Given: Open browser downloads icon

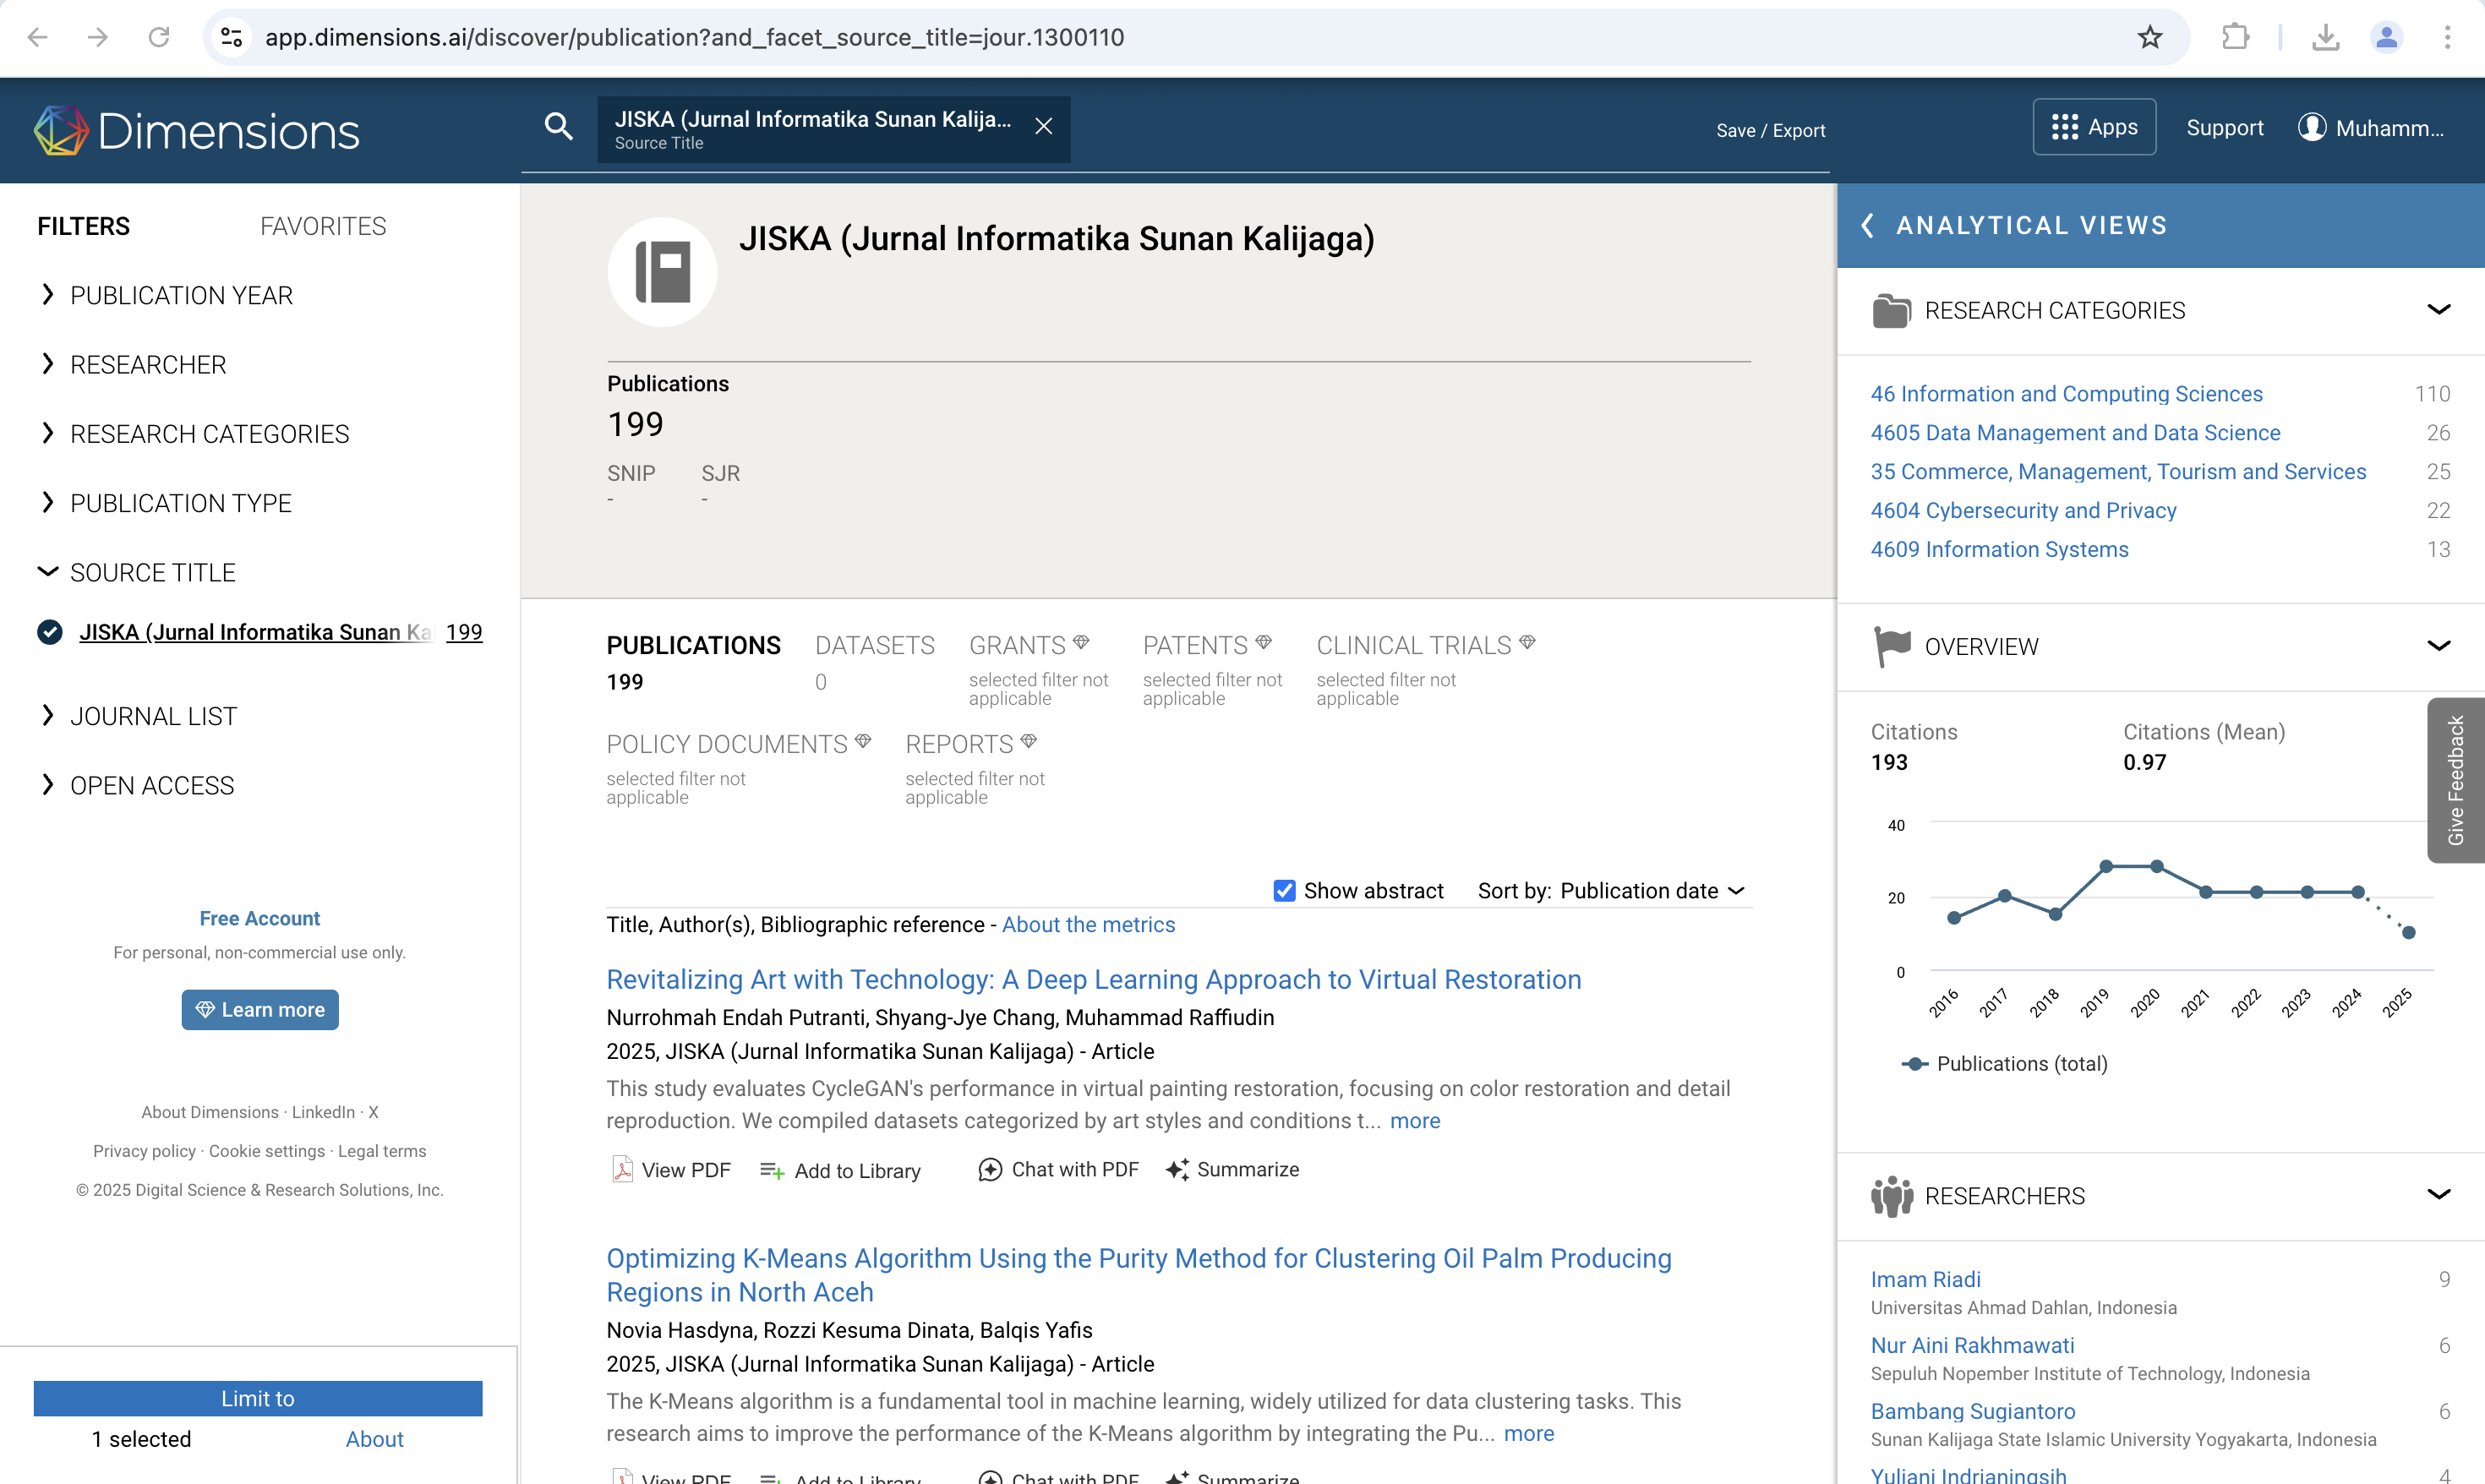Looking at the screenshot, I should (x=2325, y=38).
